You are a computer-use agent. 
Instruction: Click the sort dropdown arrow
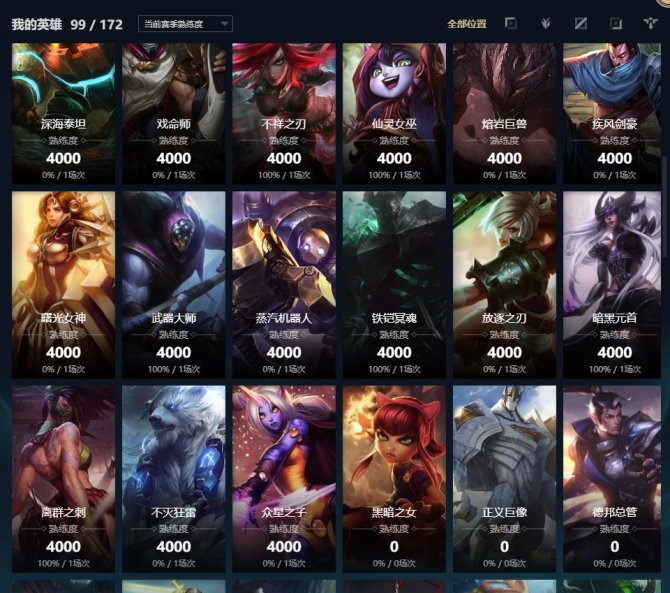click(225, 24)
